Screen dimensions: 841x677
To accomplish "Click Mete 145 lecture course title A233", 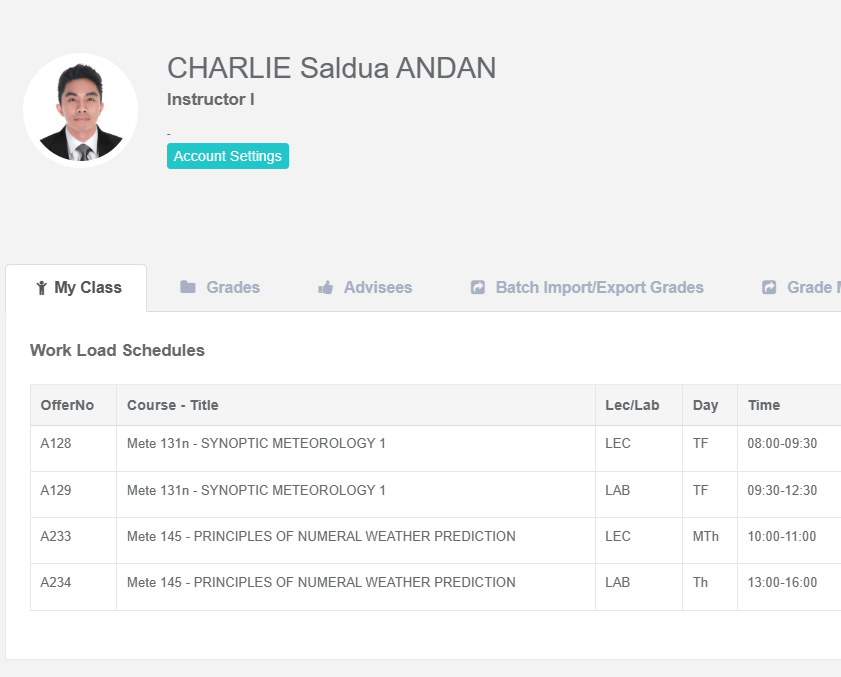I will [x=321, y=536].
